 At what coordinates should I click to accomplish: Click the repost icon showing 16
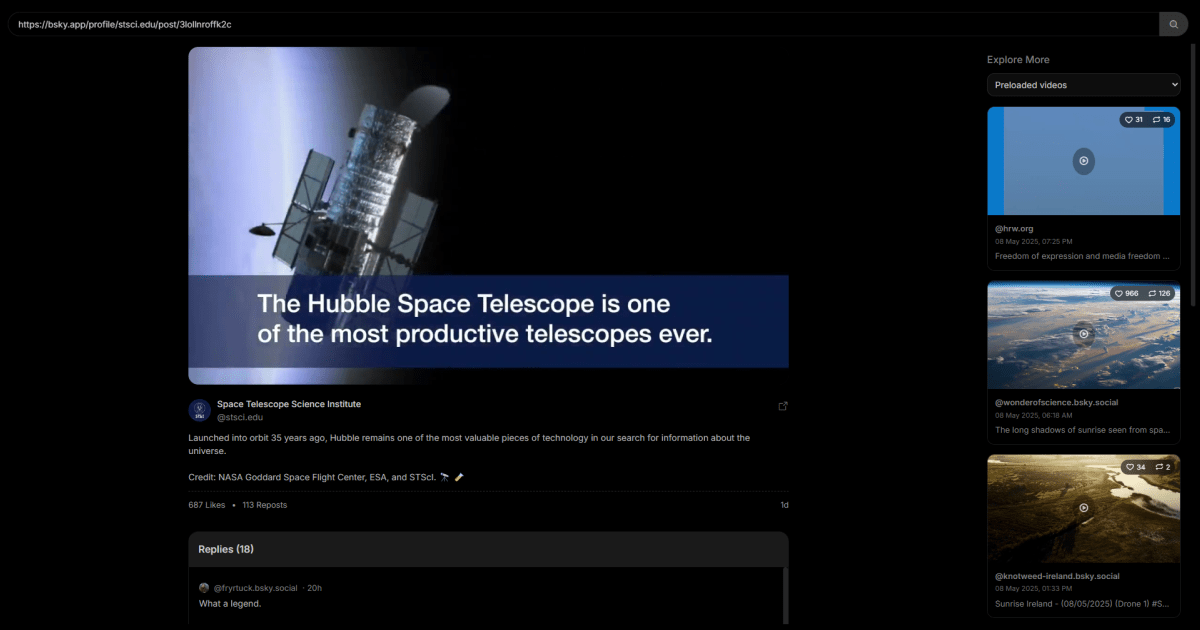[1156, 120]
